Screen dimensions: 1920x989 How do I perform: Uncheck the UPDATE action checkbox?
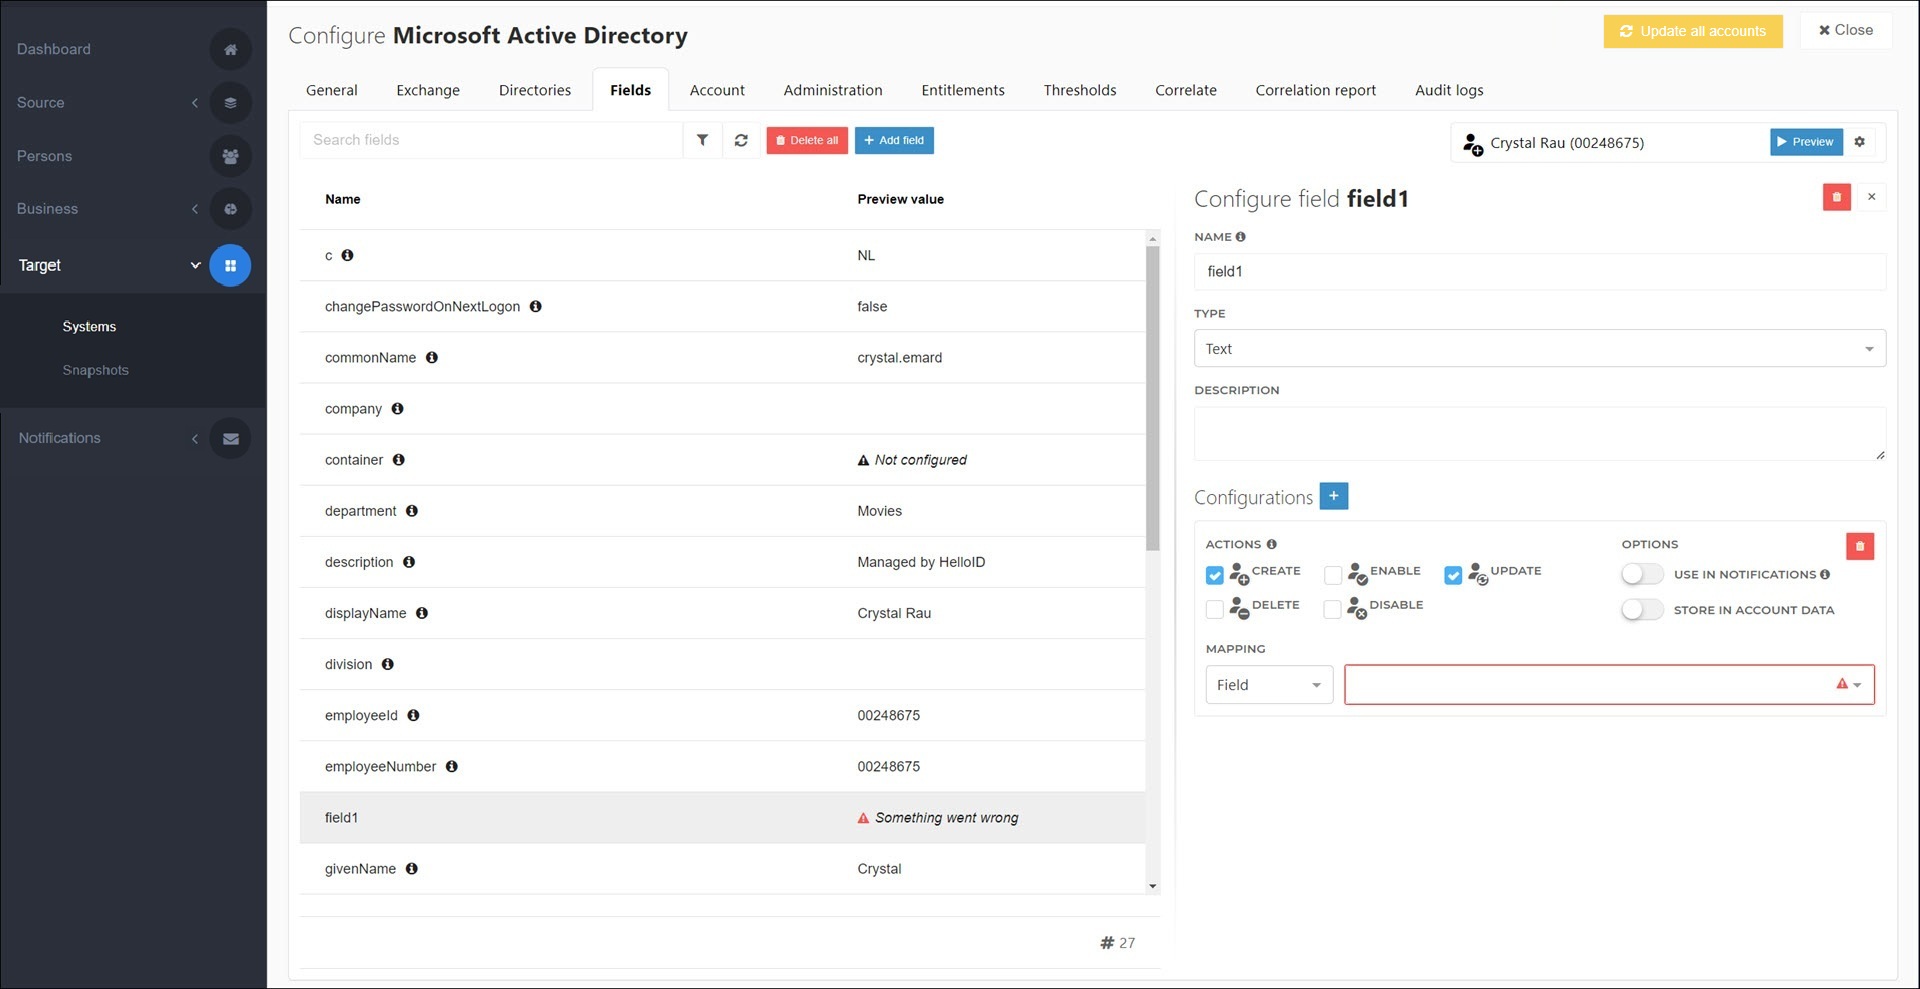1453,575
